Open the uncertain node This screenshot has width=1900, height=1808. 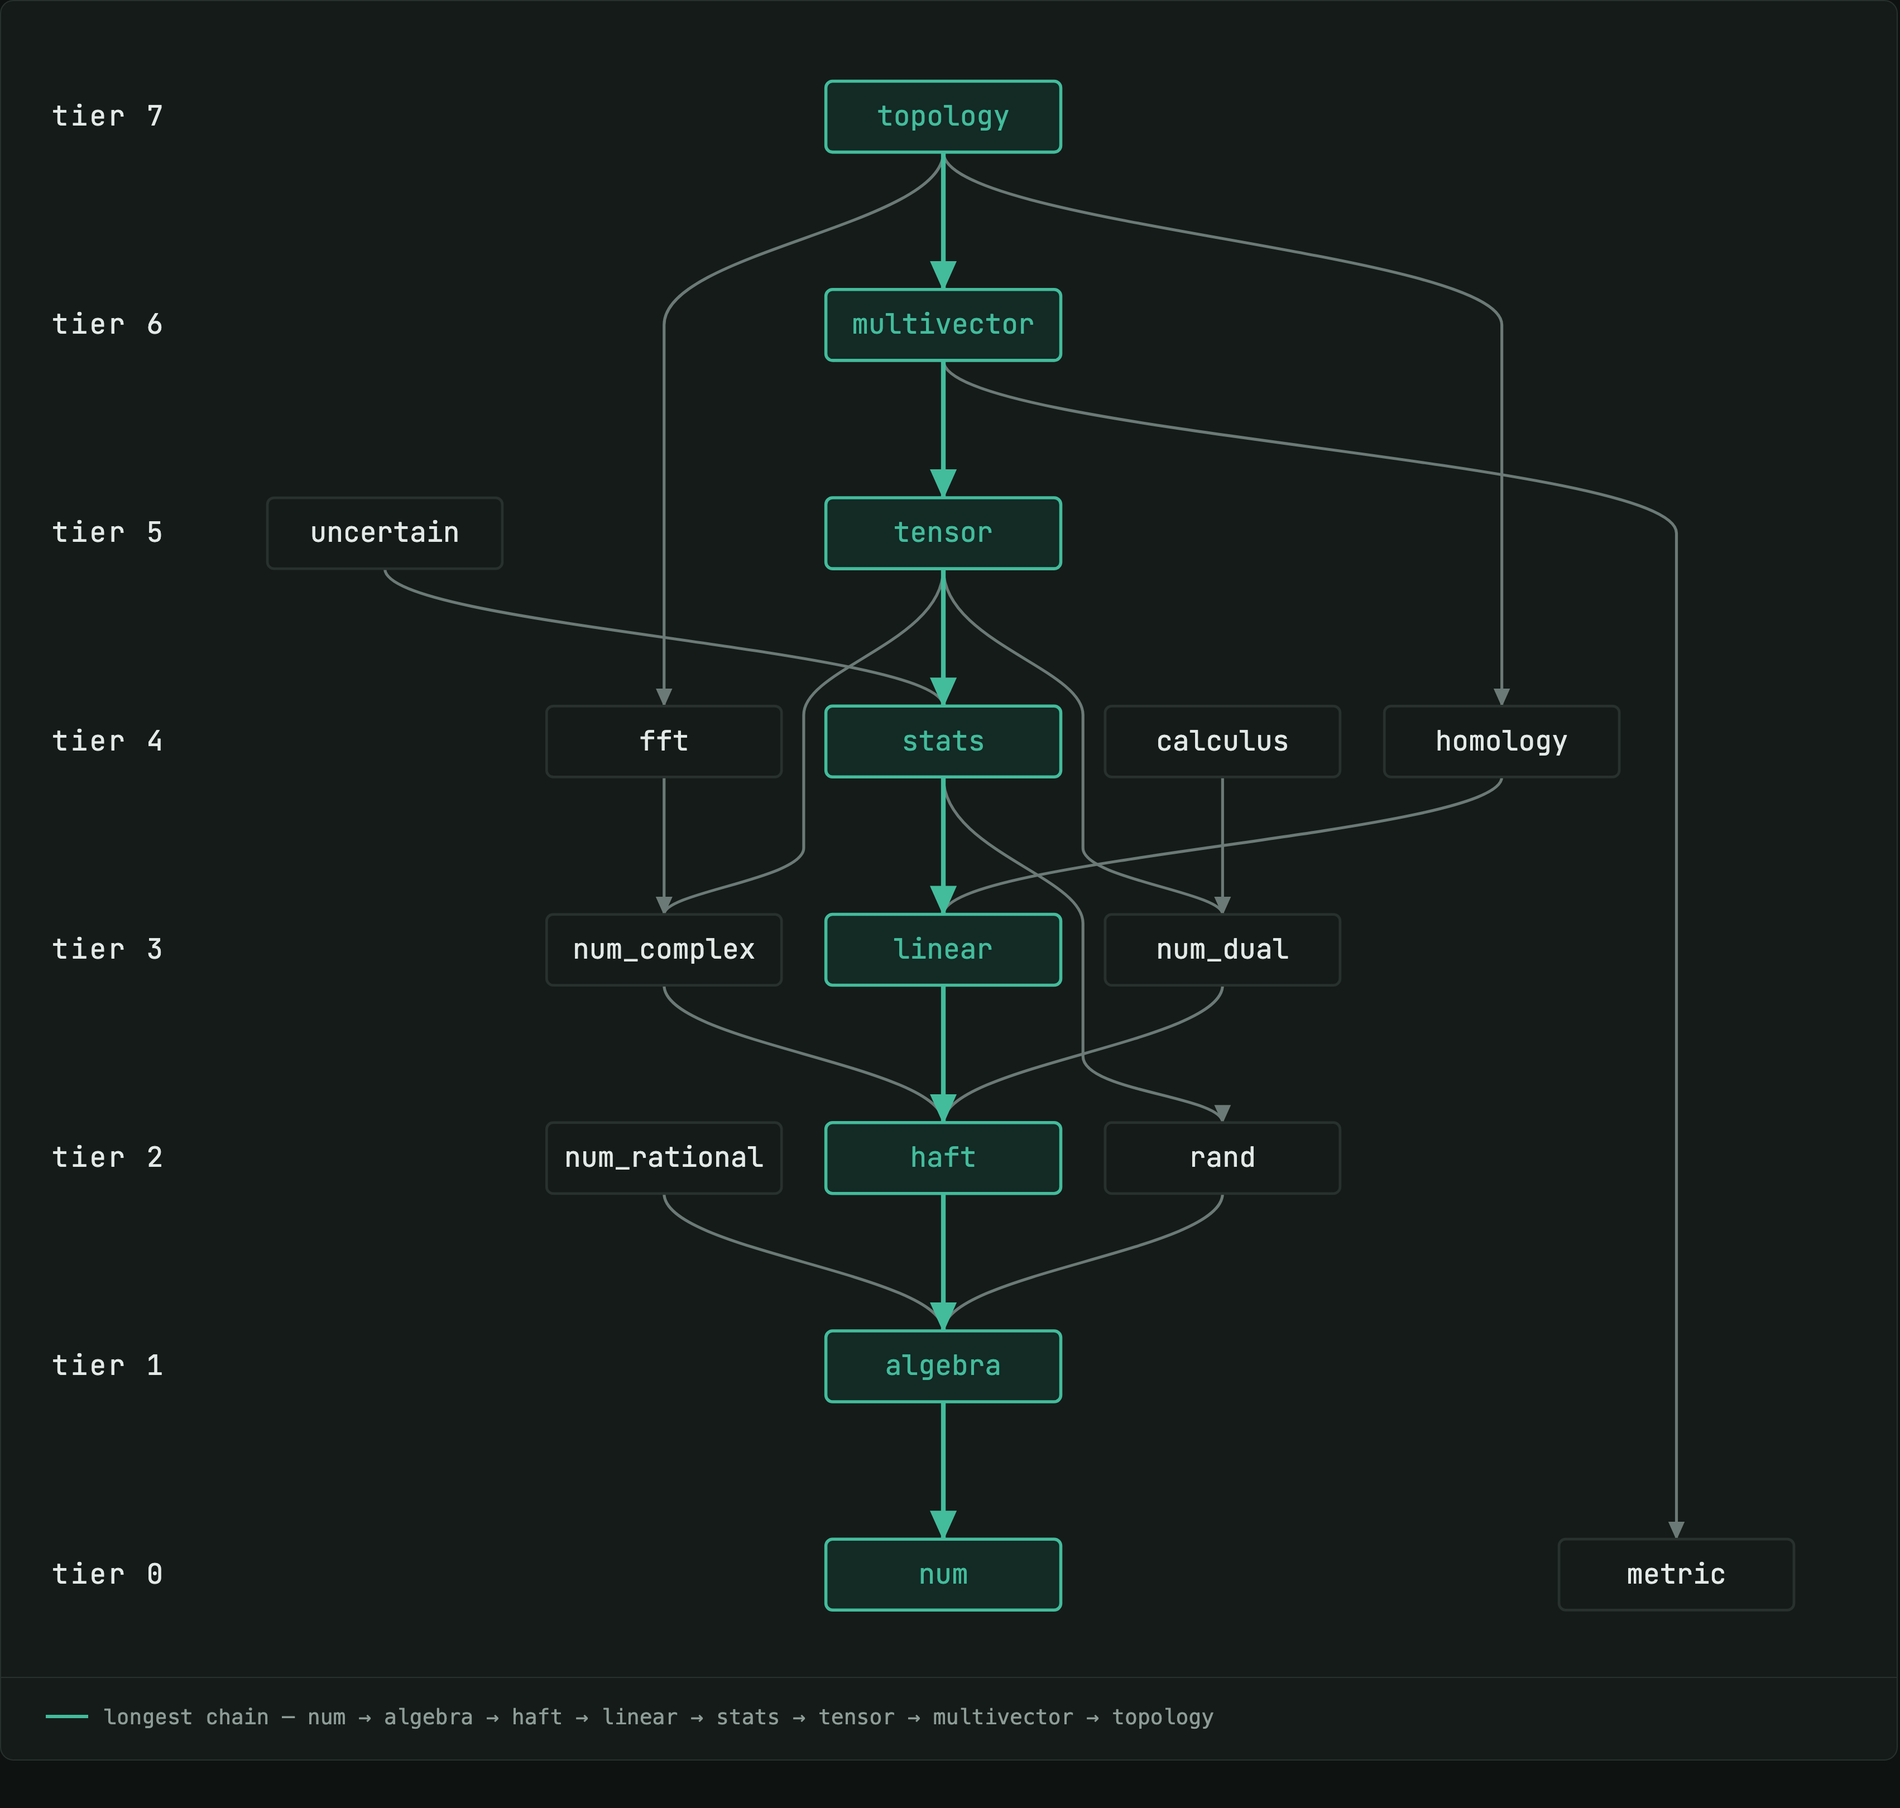coord(385,533)
